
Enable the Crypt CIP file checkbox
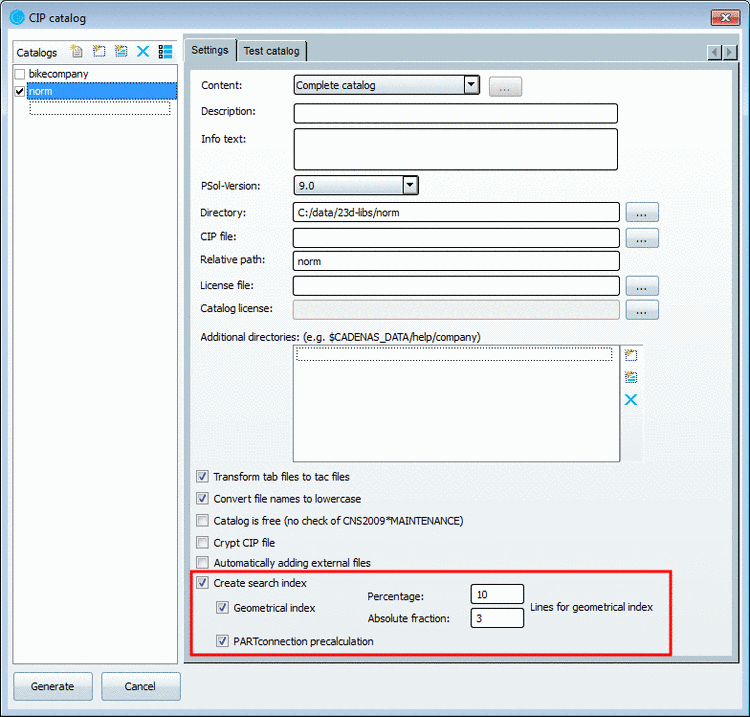pyautogui.click(x=202, y=542)
